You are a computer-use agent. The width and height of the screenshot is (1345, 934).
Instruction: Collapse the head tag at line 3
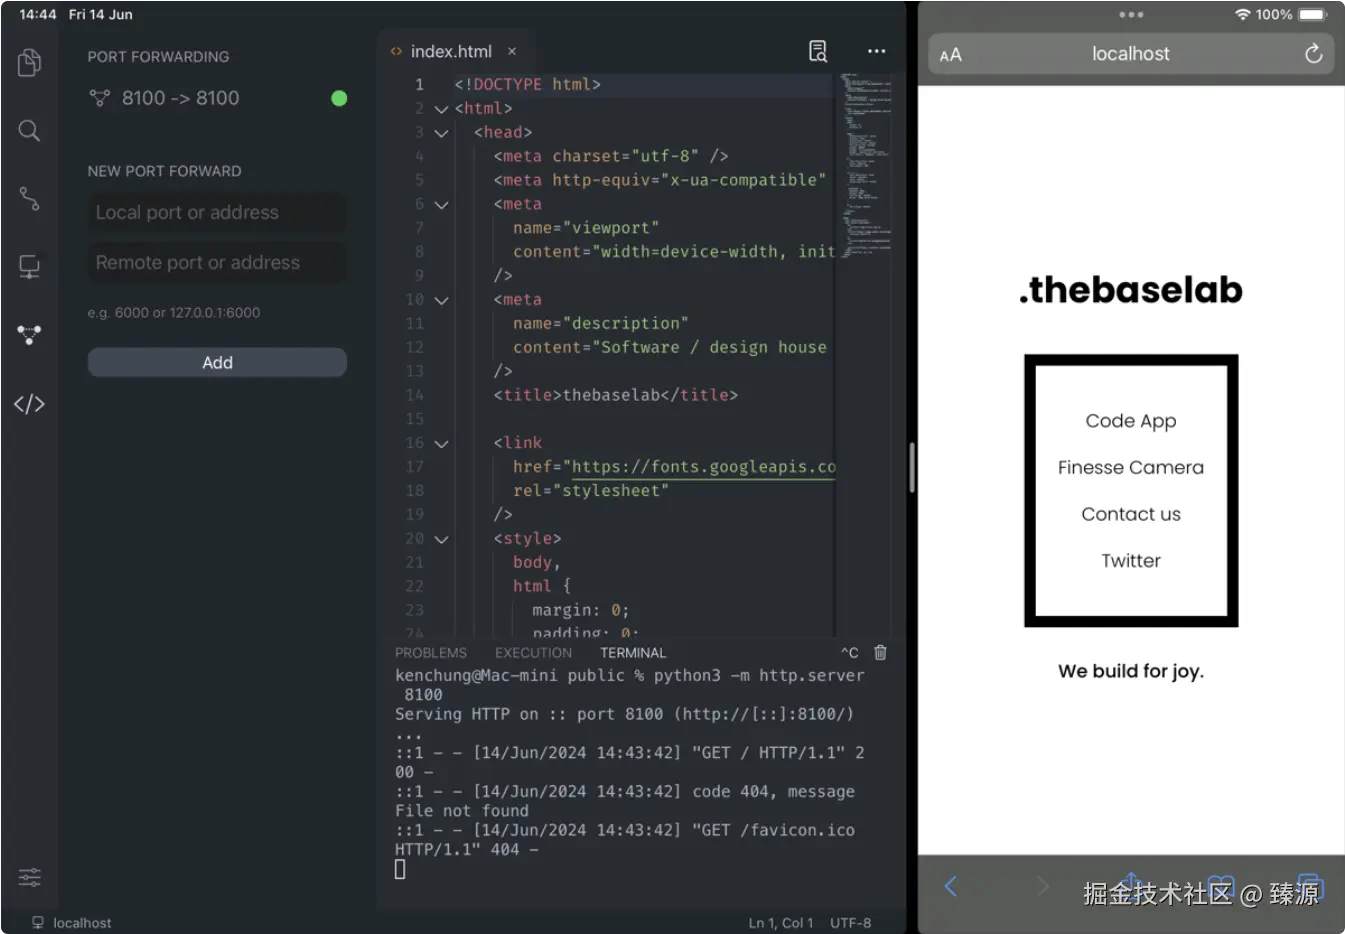[x=441, y=133]
